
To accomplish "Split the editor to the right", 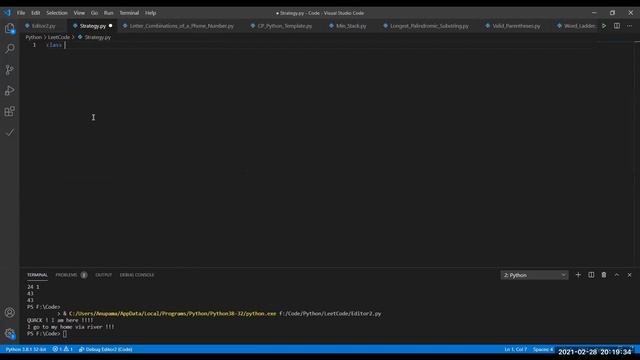I will tap(617, 26).
